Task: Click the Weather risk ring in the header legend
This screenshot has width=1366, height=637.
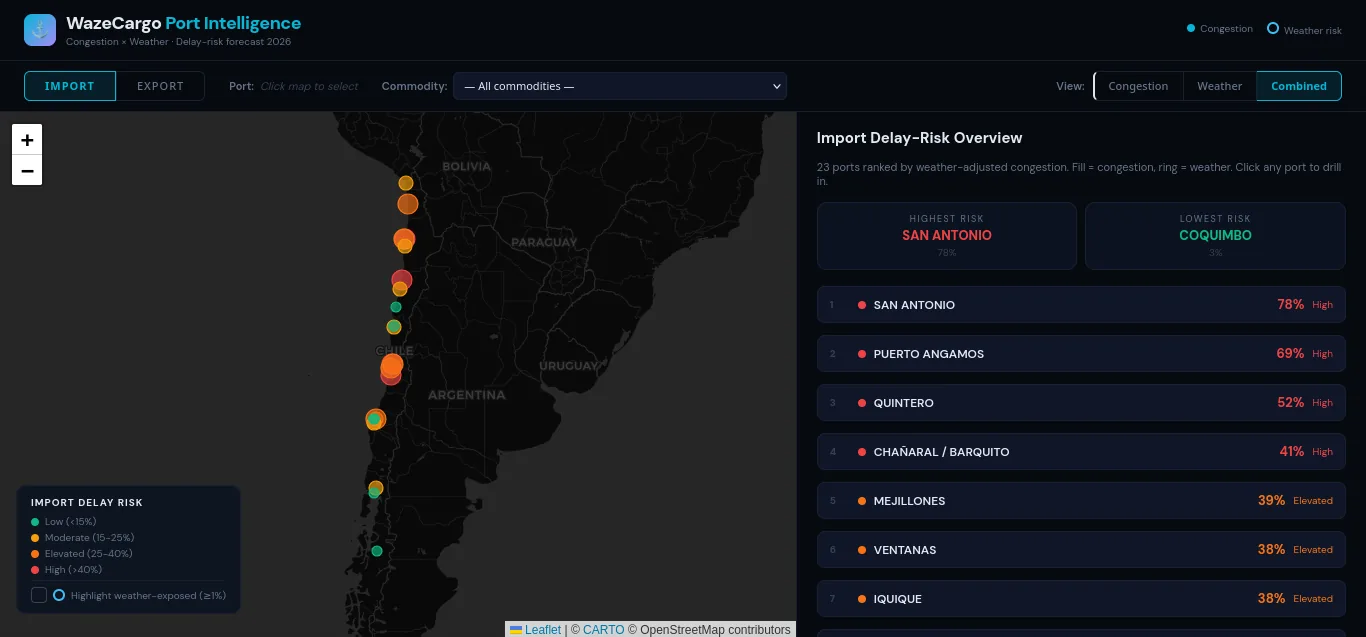Action: [x=1273, y=28]
